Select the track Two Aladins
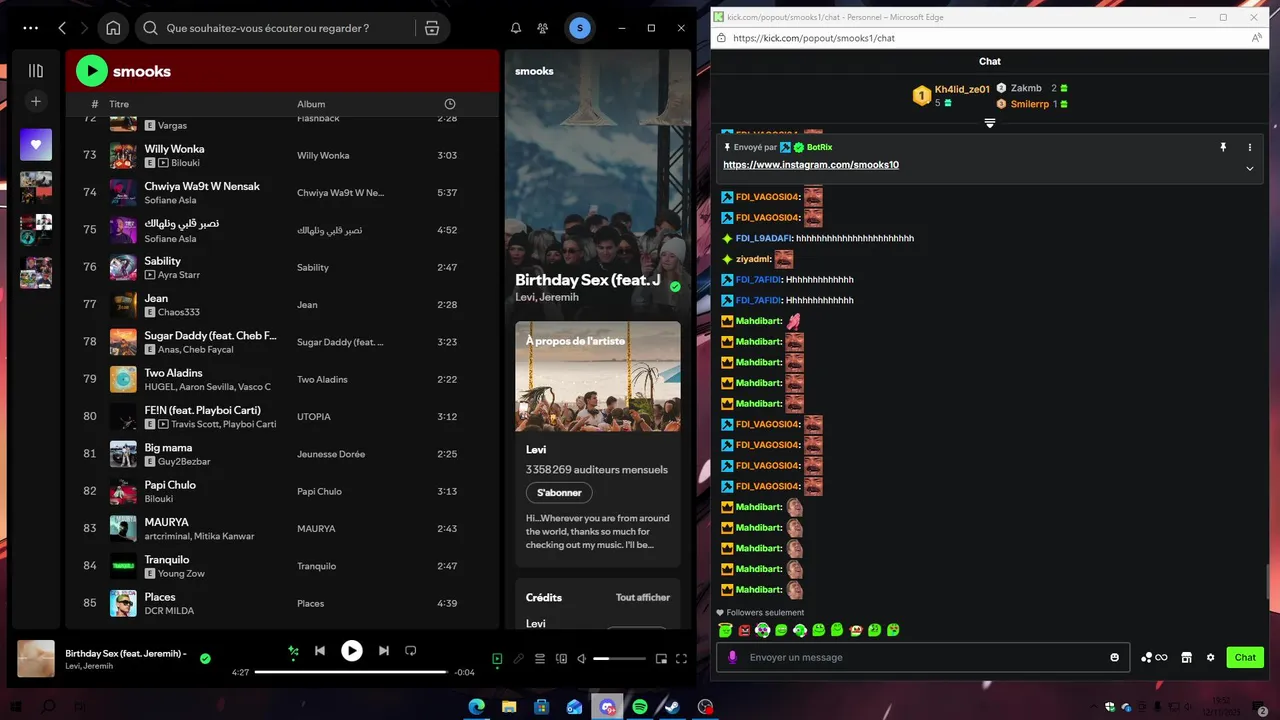Viewport: 1280px width, 720px height. pyautogui.click(x=173, y=373)
